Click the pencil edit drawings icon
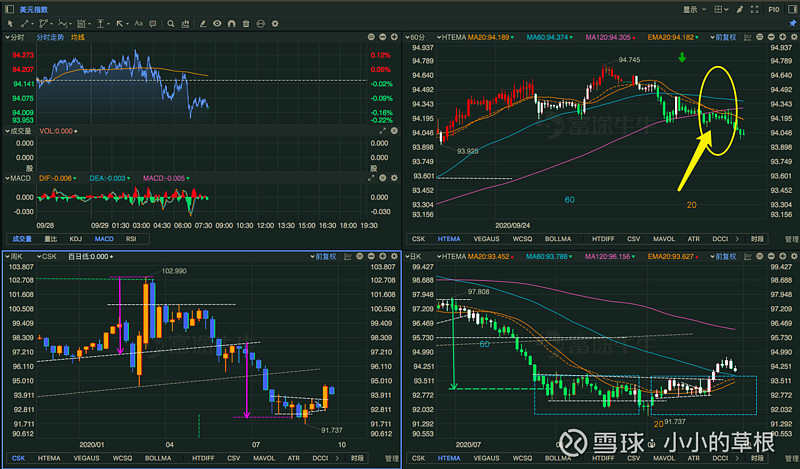Viewport: 800px width, 469px height. coord(203,23)
